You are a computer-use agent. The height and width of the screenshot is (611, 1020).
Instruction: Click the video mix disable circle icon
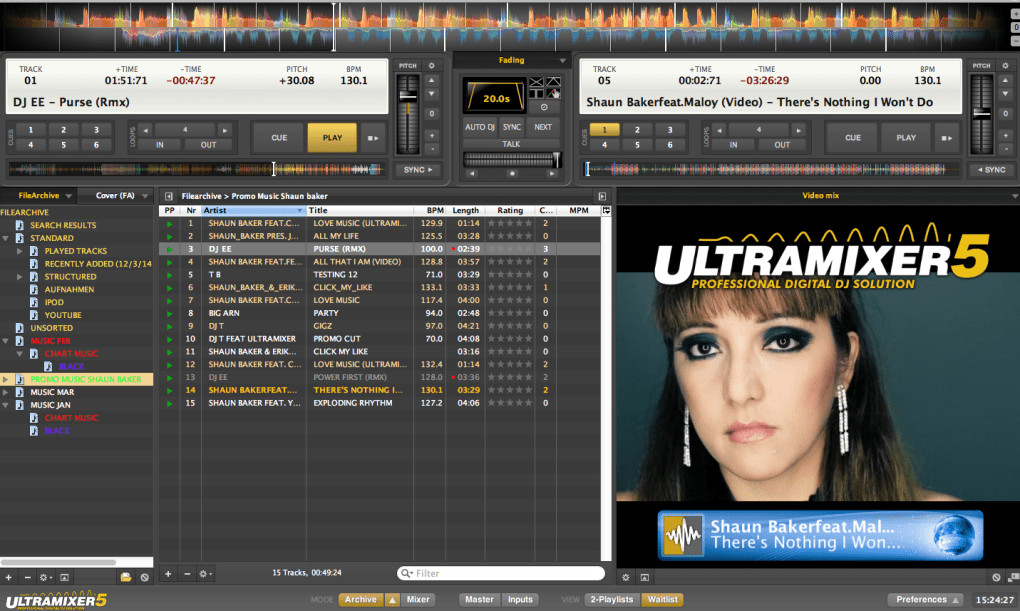pyautogui.click(x=997, y=577)
